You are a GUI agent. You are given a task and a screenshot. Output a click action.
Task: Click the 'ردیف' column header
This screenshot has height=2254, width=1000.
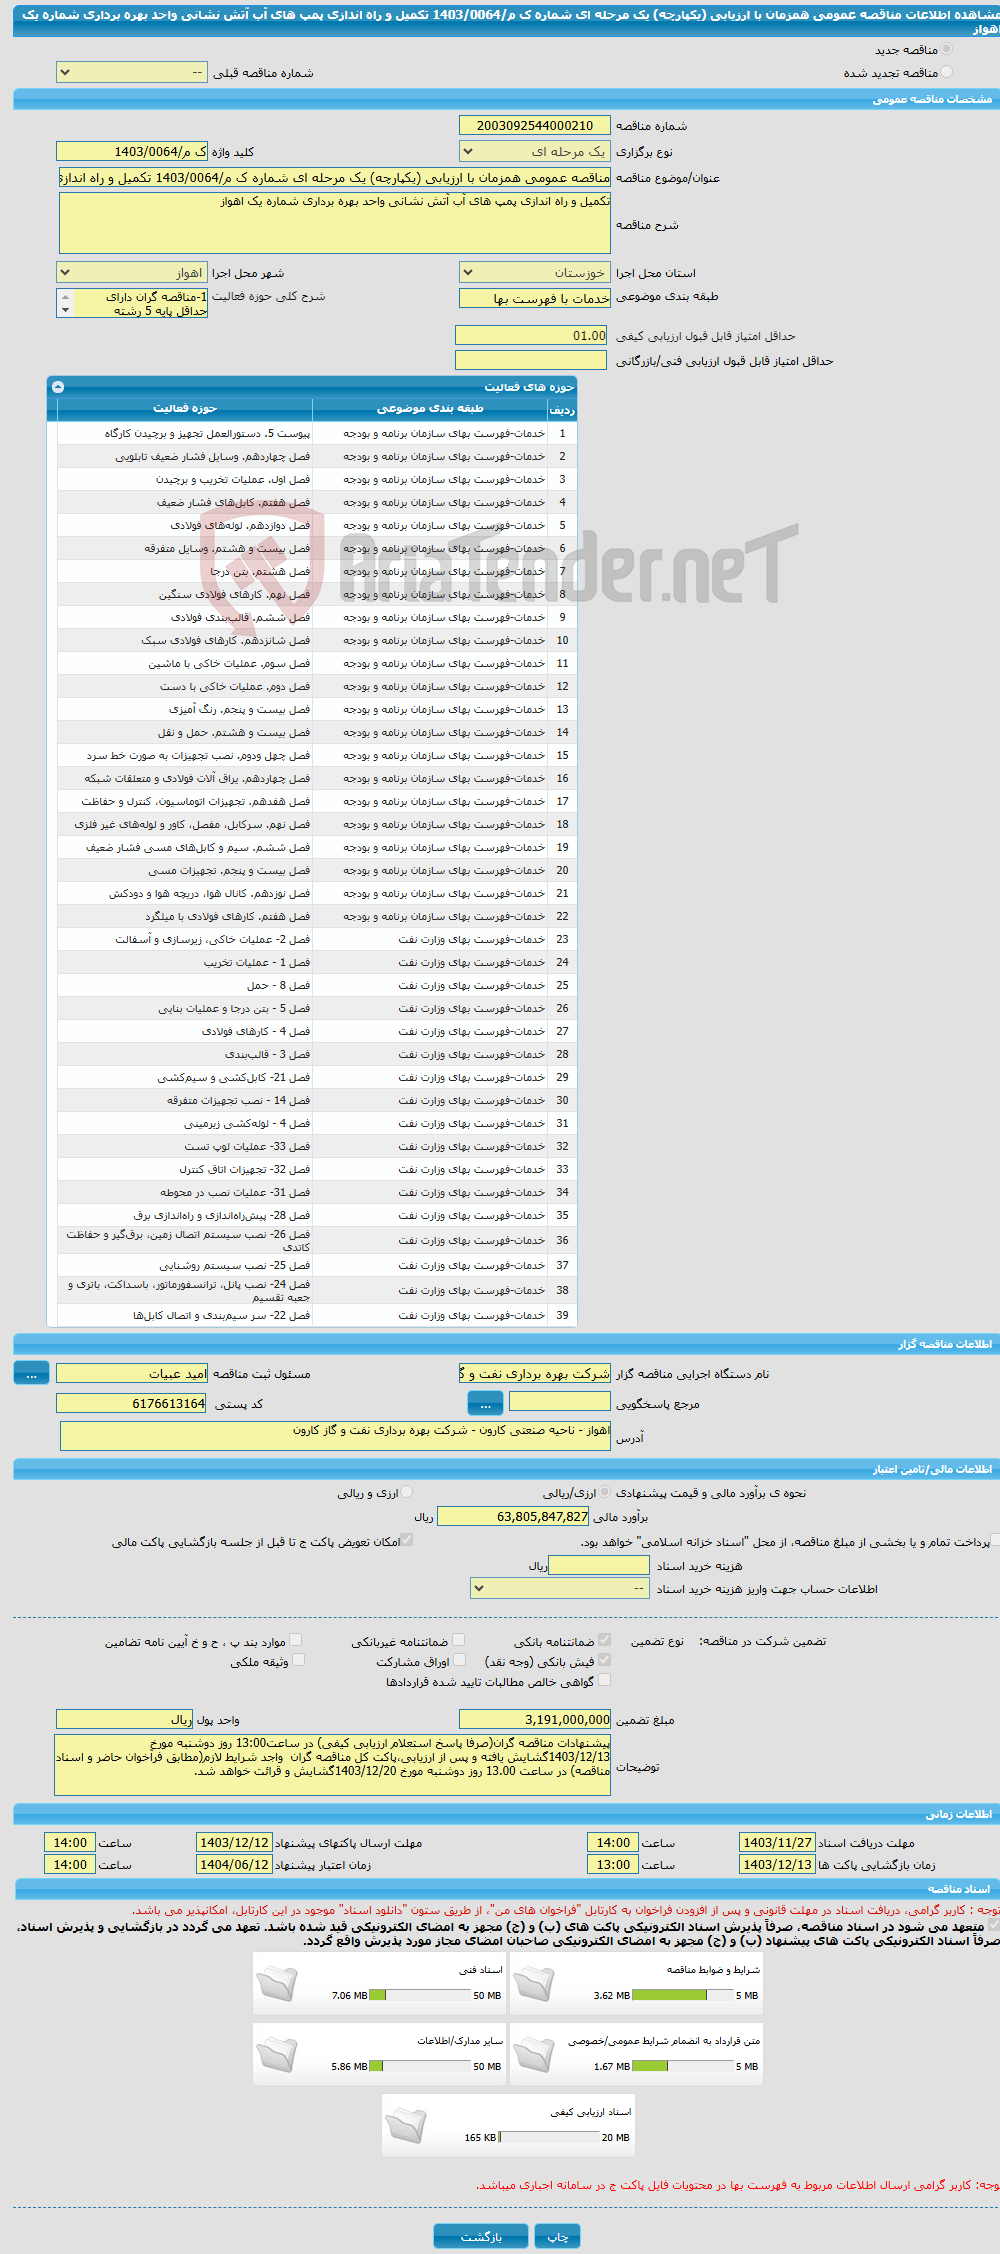click(562, 409)
